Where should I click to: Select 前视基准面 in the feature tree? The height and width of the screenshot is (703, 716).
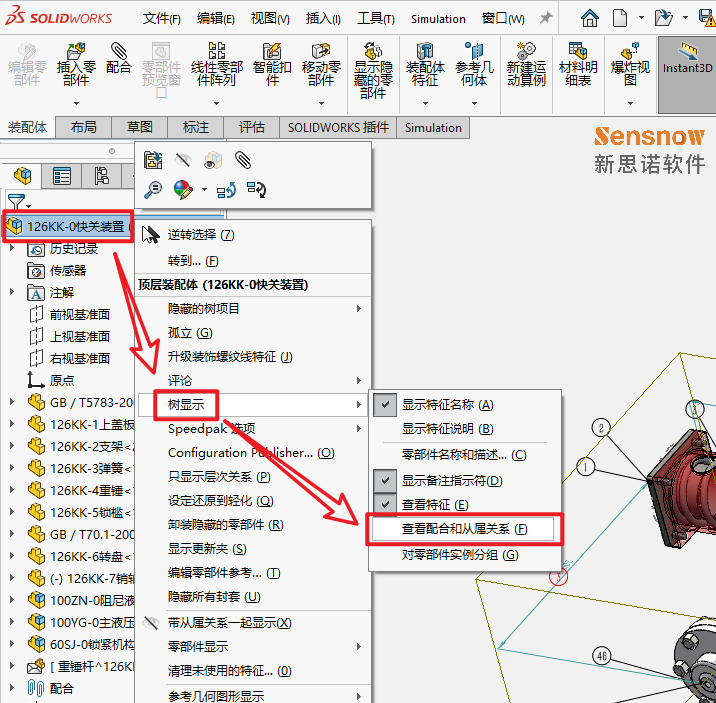[80, 315]
